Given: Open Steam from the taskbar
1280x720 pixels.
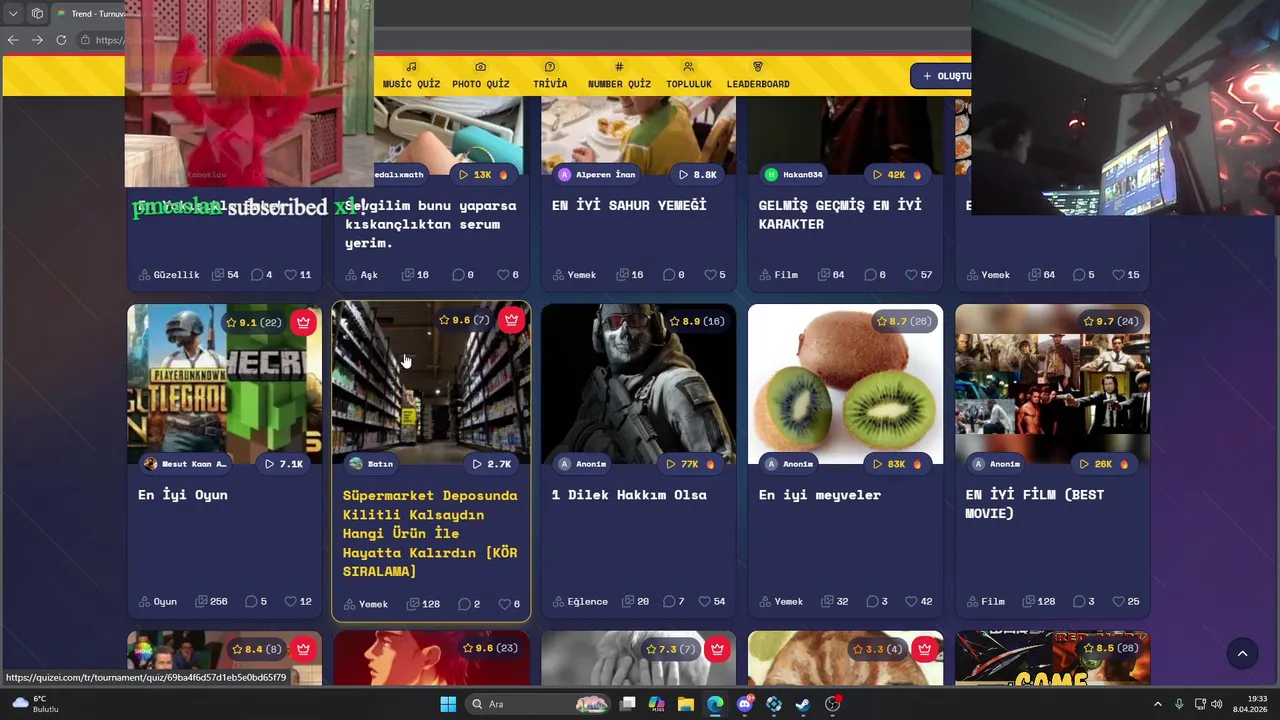Looking at the screenshot, I should click(803, 704).
